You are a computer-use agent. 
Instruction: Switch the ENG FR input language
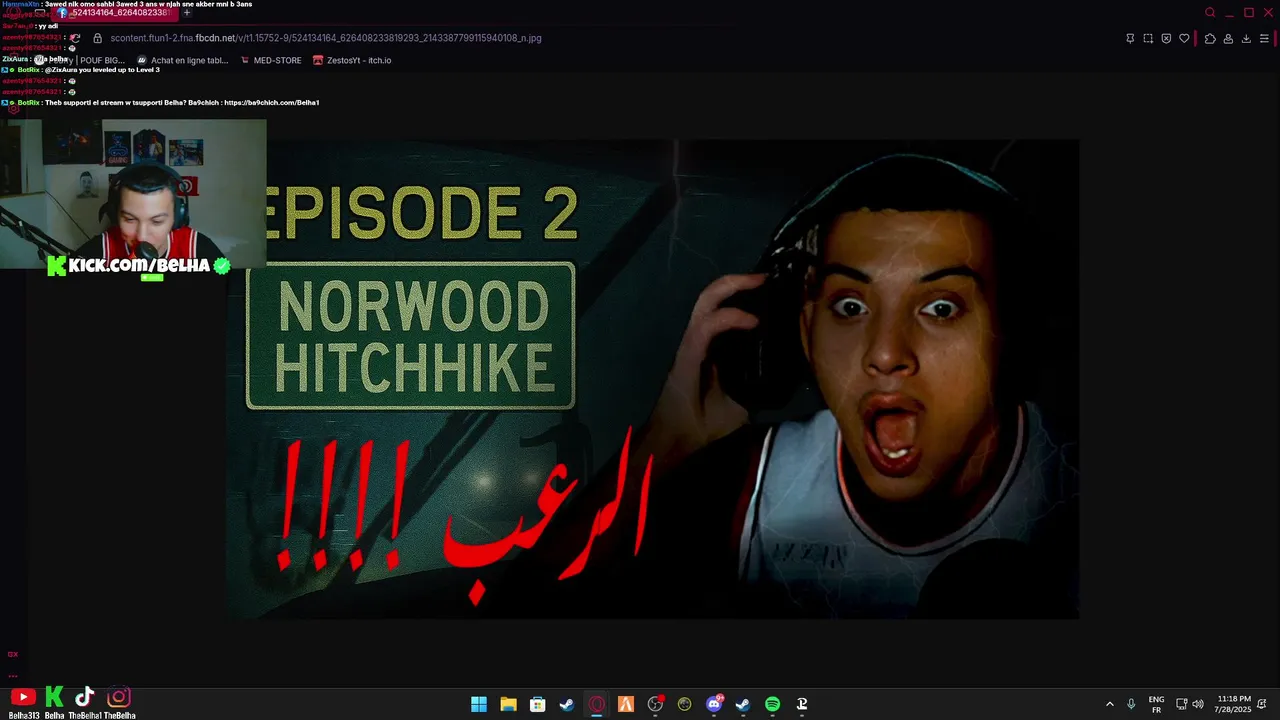[x=1156, y=704]
